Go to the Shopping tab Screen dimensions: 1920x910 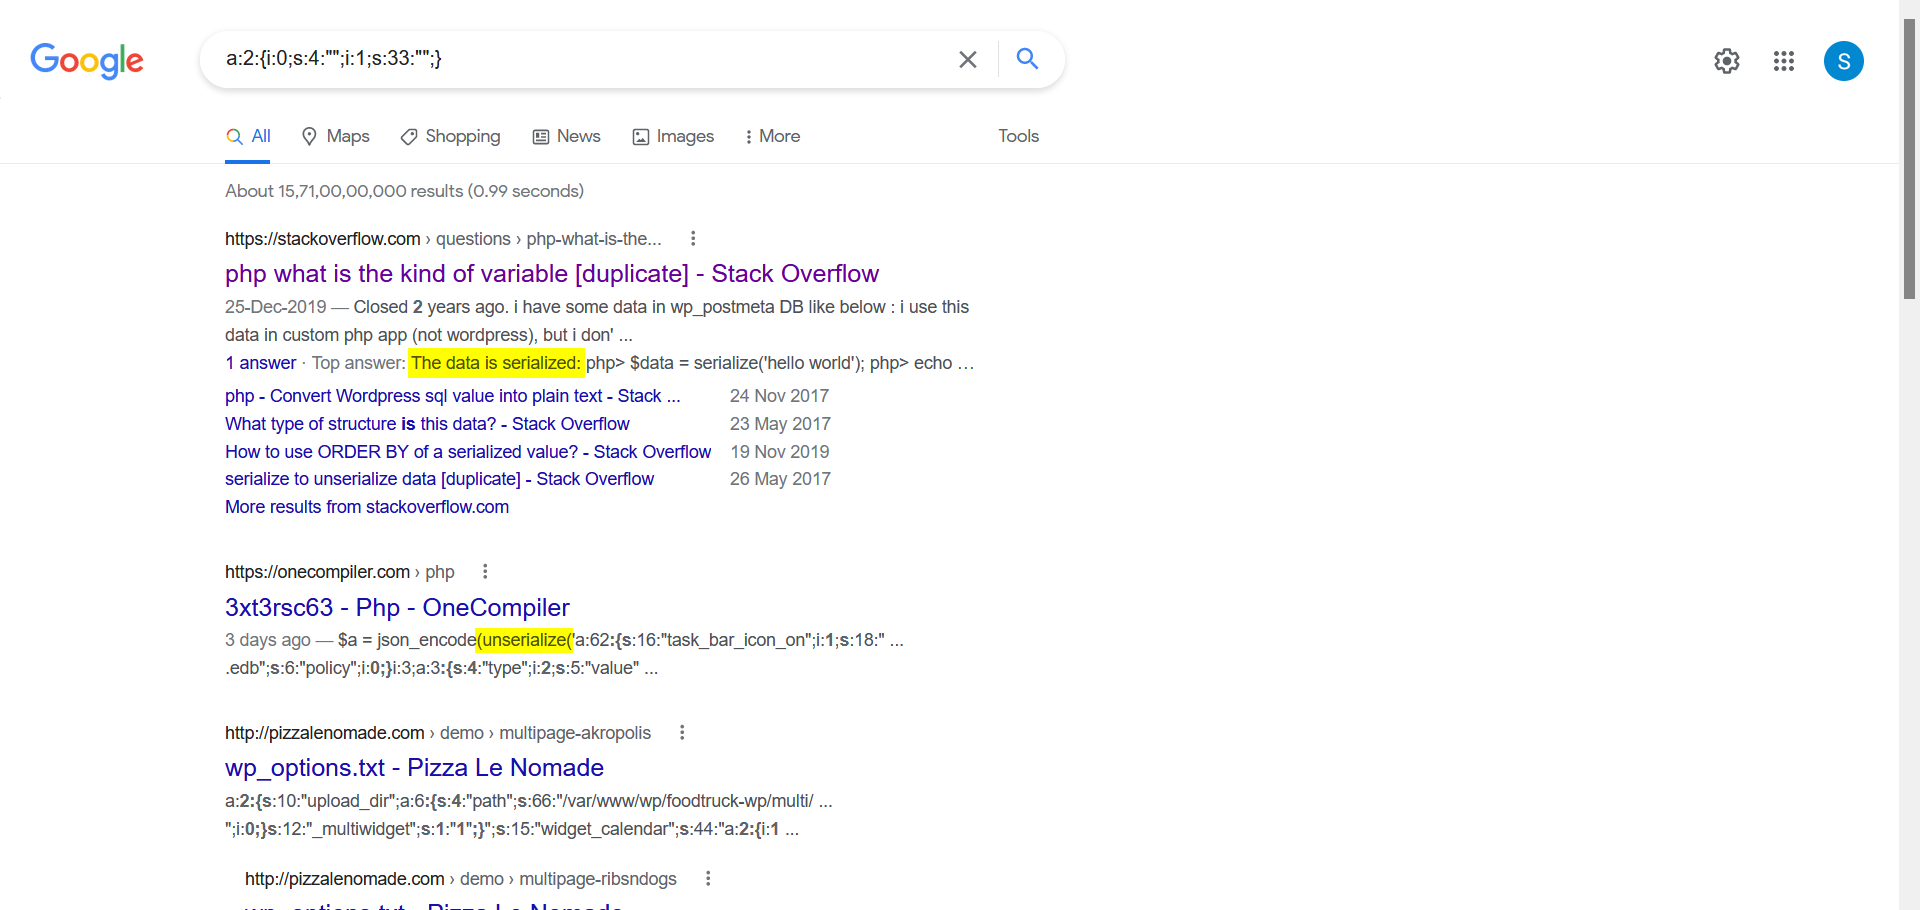(450, 136)
